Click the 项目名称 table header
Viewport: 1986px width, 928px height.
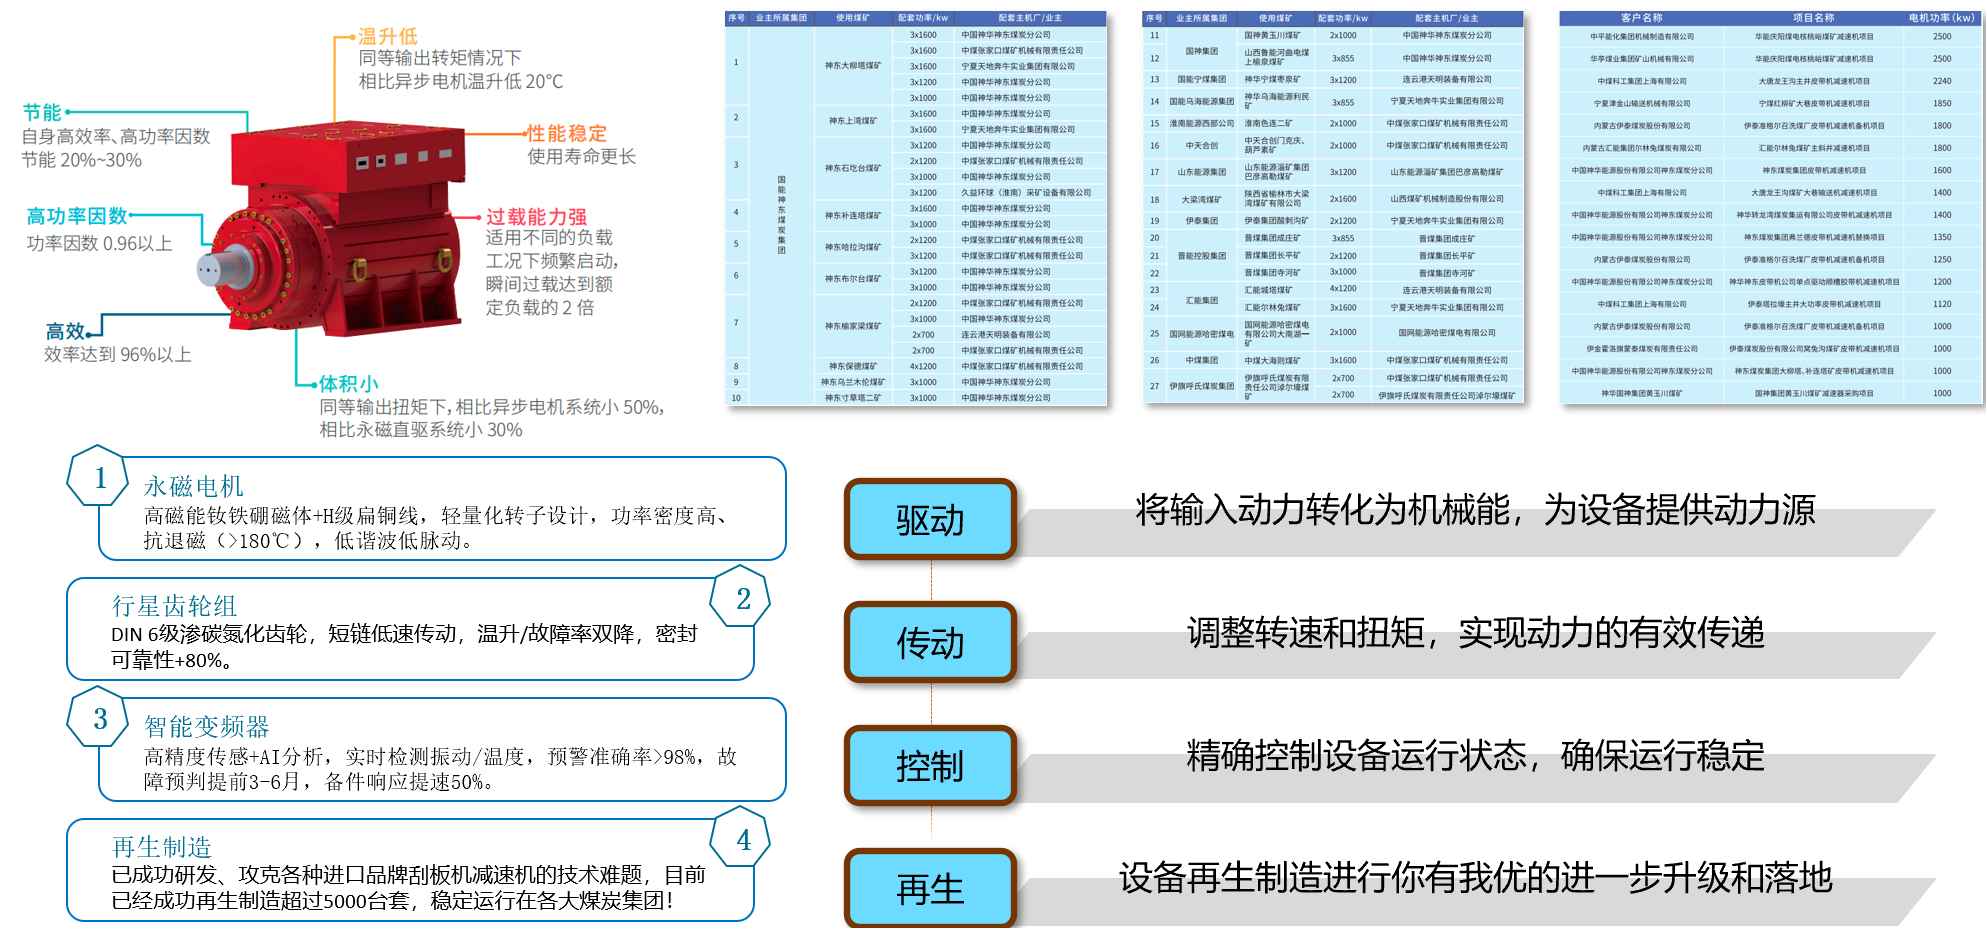pos(1813,18)
